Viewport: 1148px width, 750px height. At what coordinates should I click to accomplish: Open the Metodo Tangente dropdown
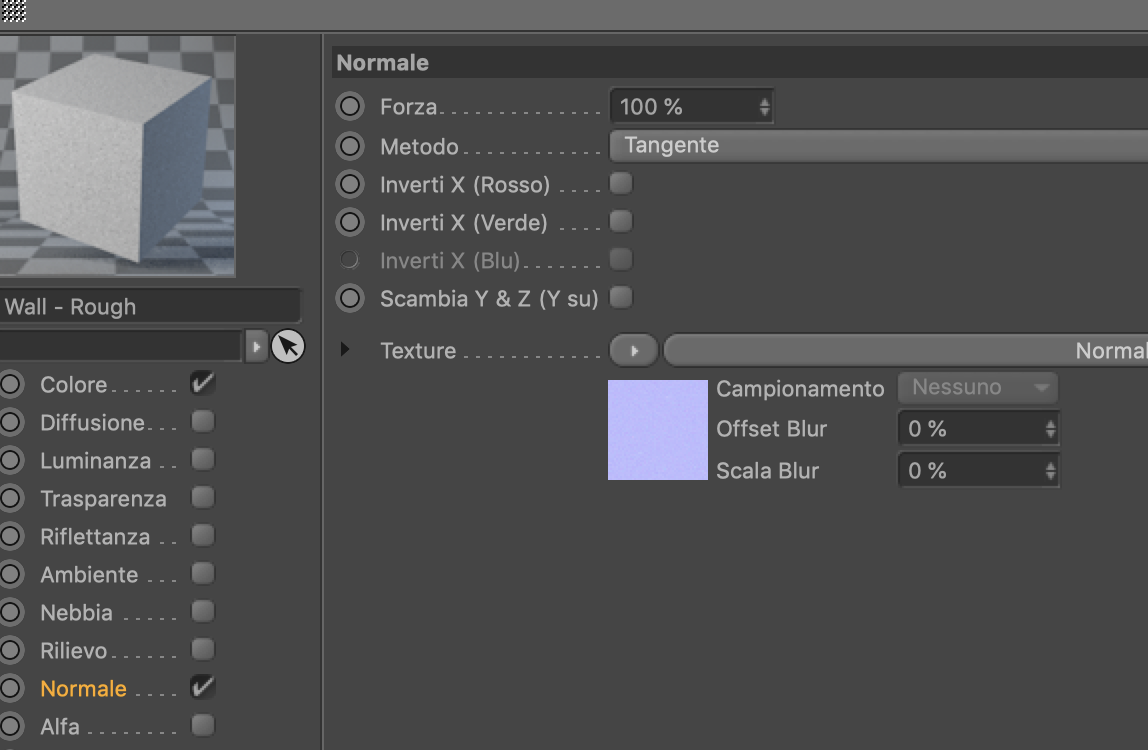point(880,146)
